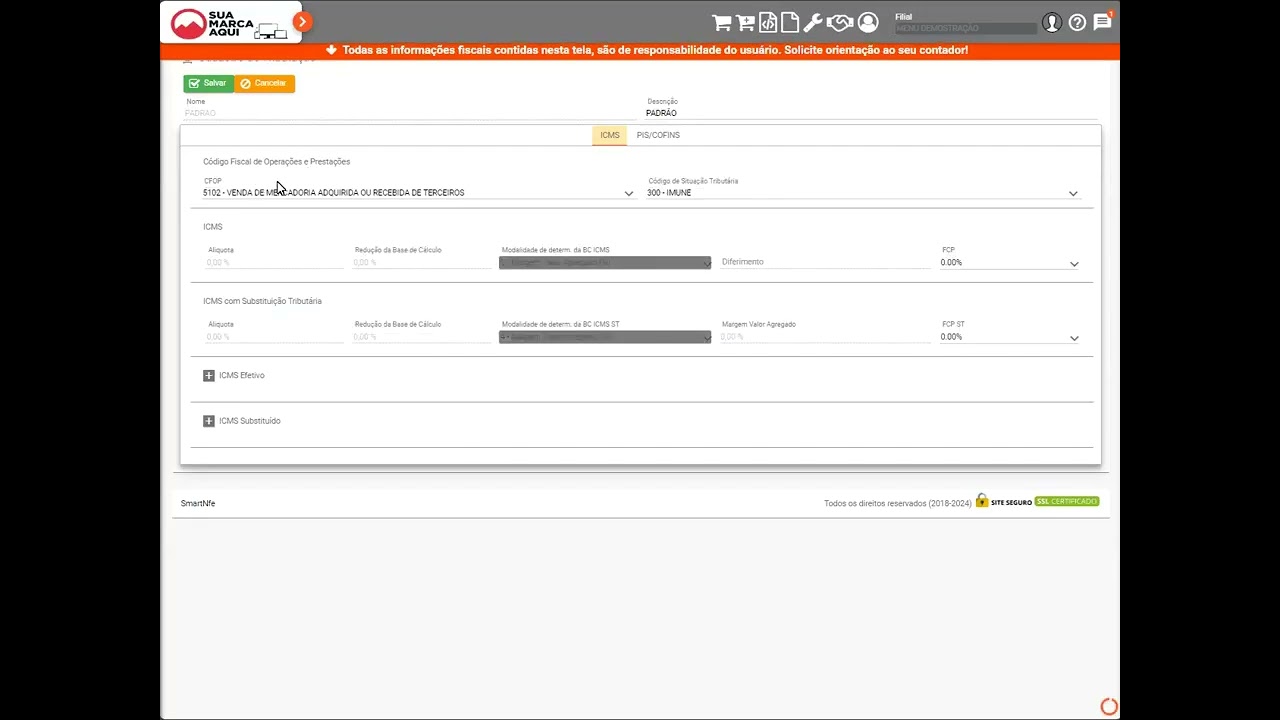
Task: Click the ICMS Alíquota field
Action: coord(274,263)
